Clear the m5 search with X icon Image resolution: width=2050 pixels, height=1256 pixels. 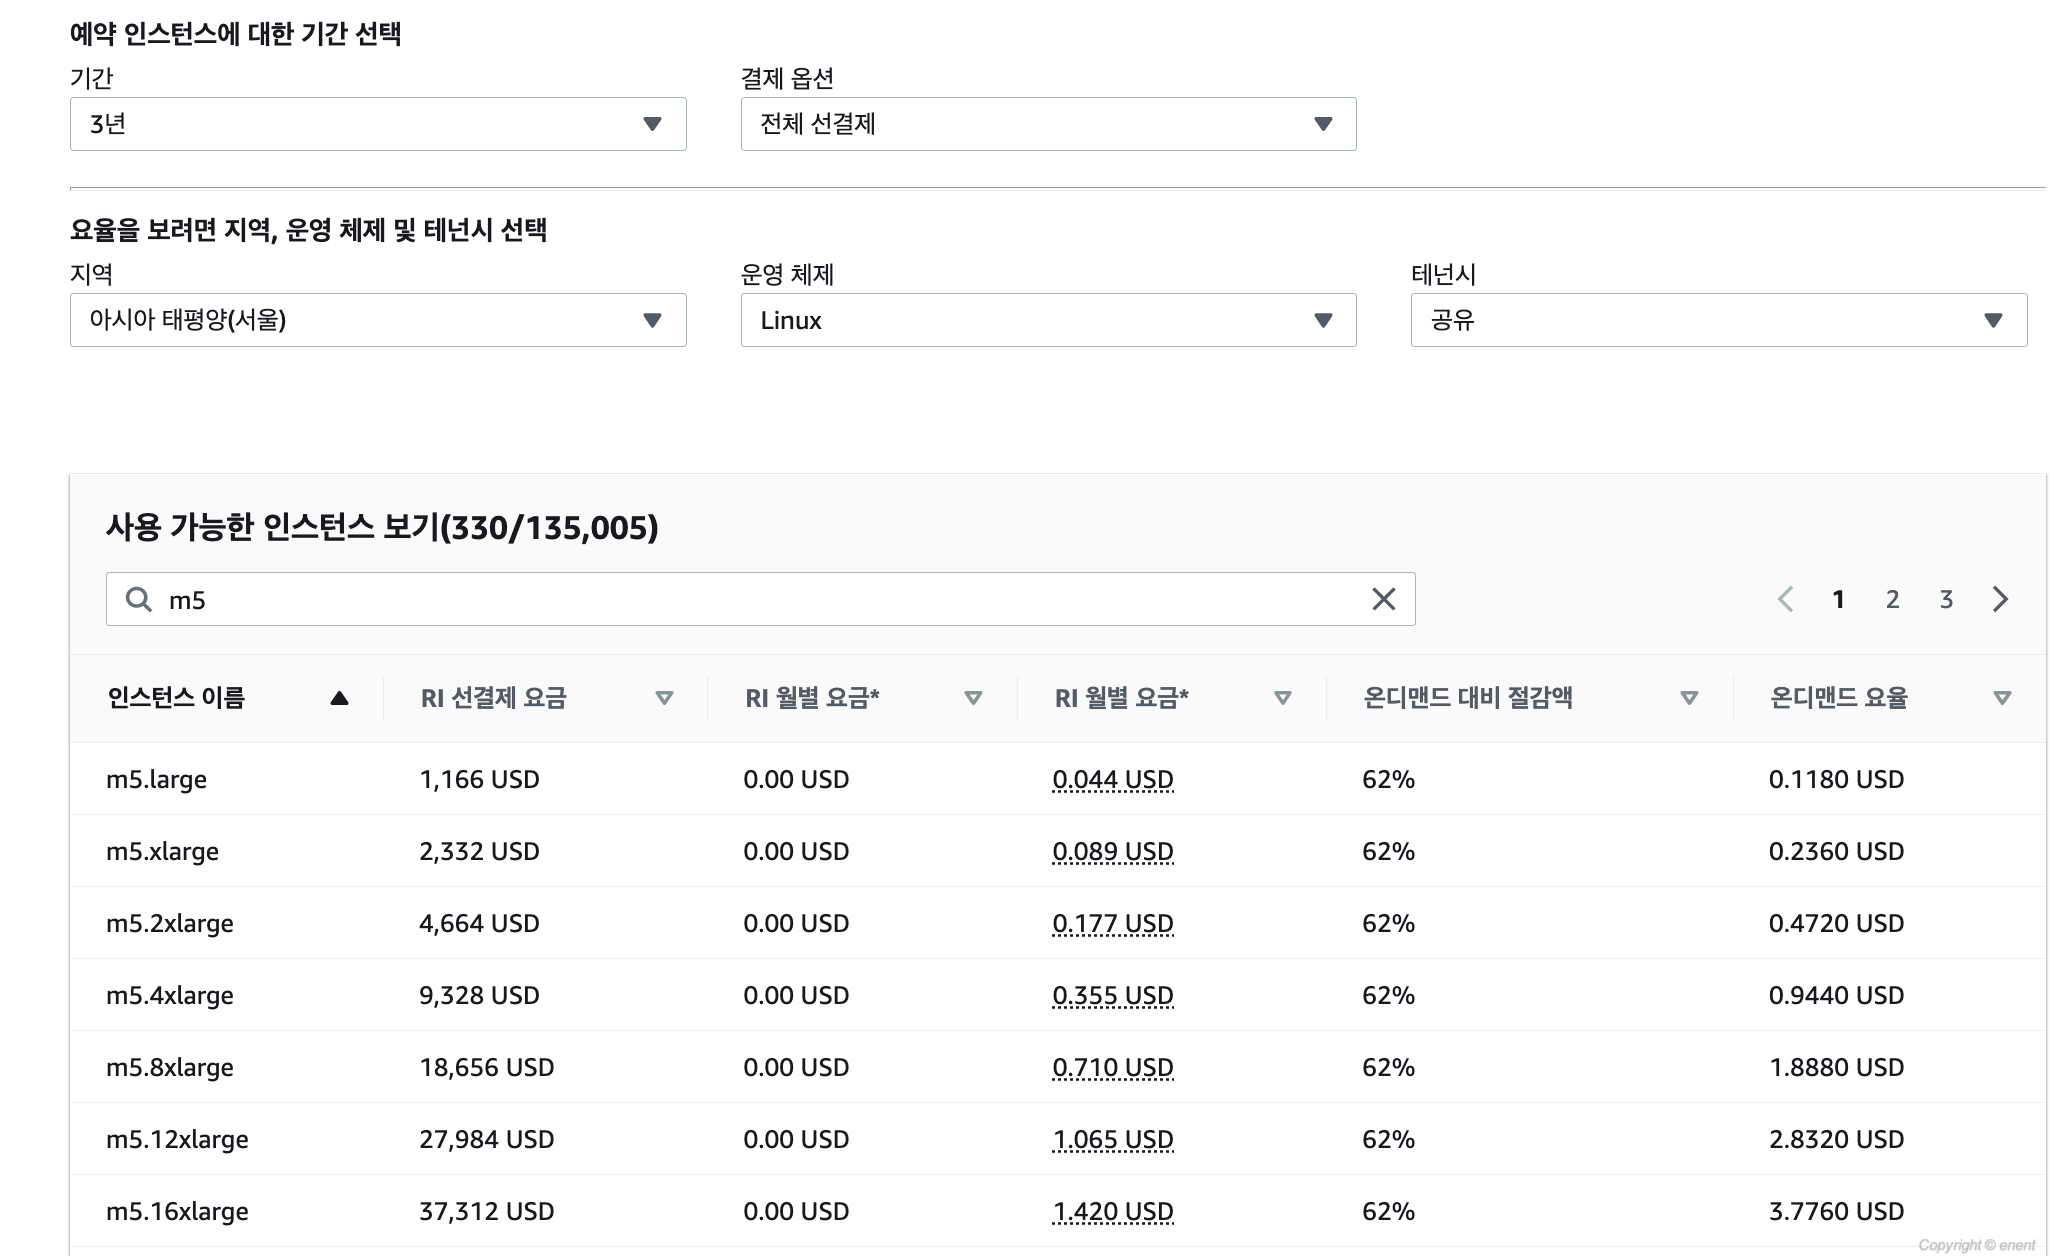pos(1383,599)
